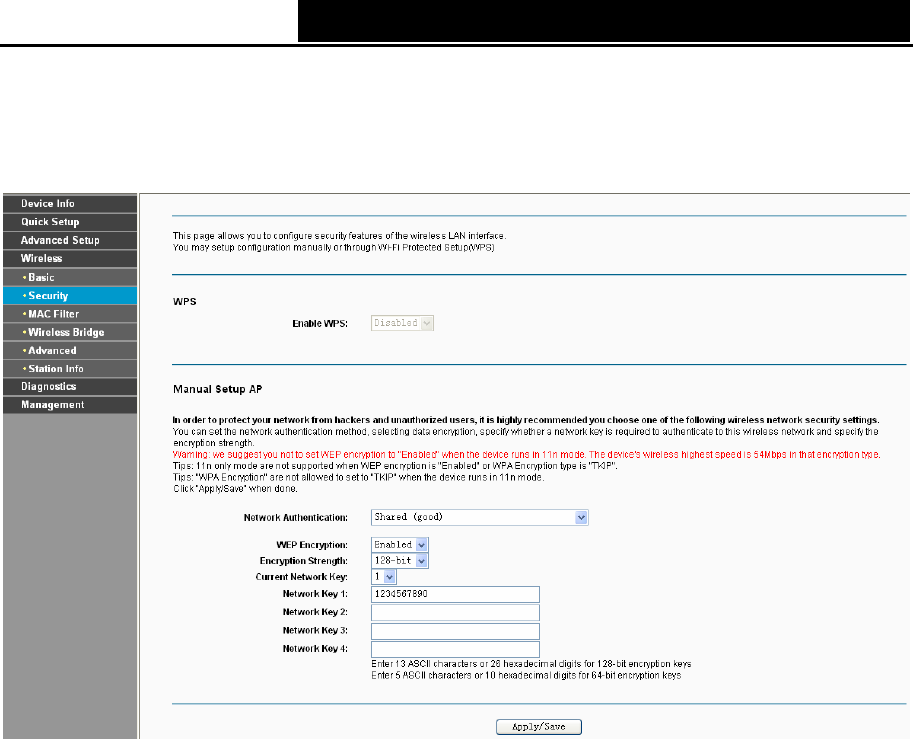Click the Network Key 1 field
913x739 pixels.
(455, 594)
